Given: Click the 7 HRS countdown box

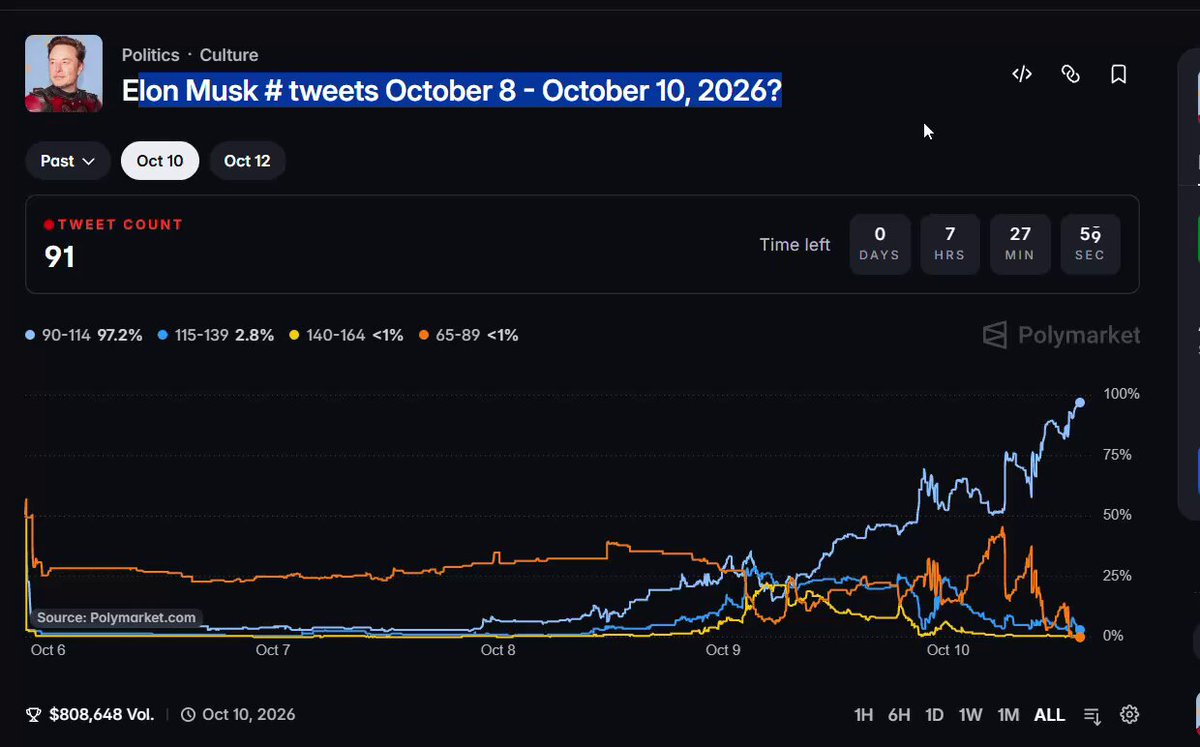Looking at the screenshot, I should (950, 244).
